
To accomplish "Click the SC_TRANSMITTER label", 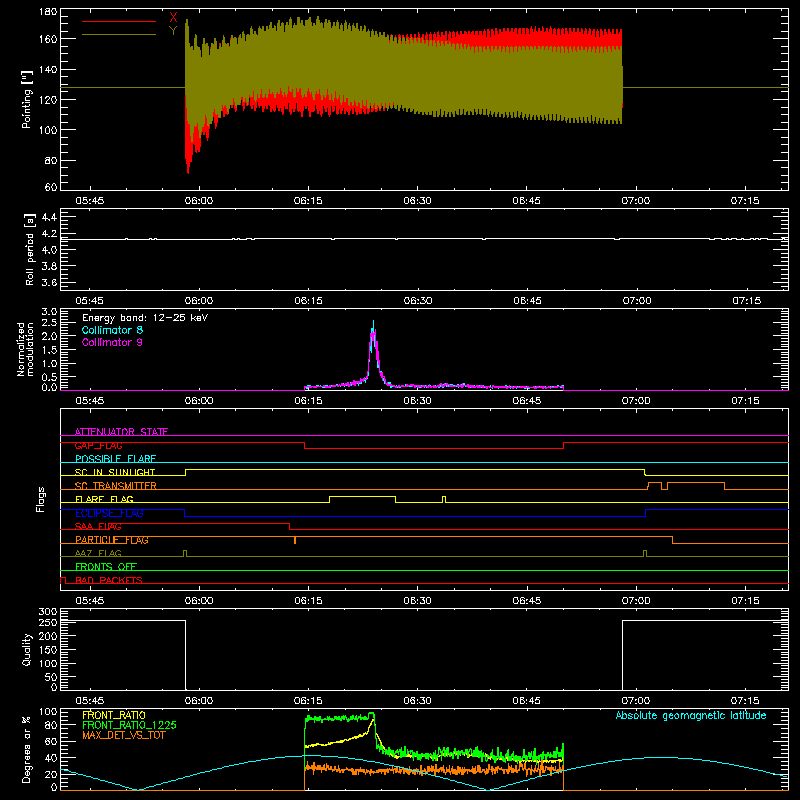I will pos(116,486).
